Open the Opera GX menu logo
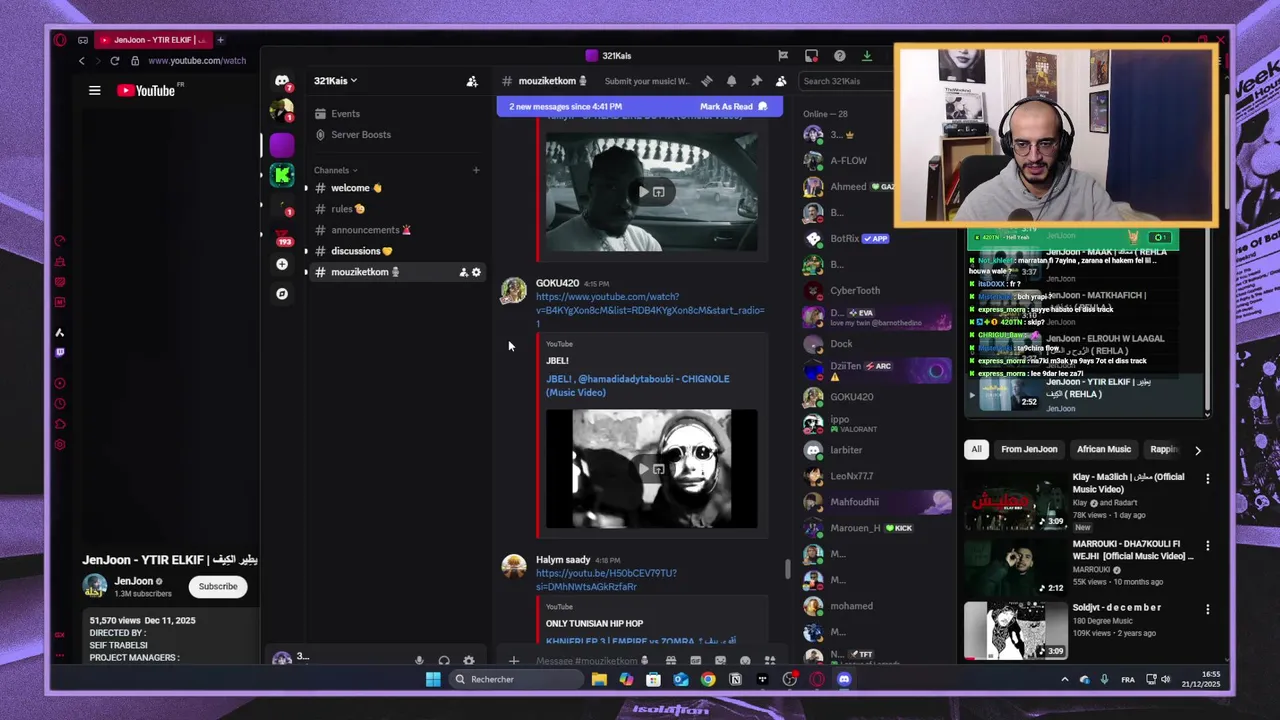Viewport: 1280px width, 720px height. pyautogui.click(x=60, y=40)
